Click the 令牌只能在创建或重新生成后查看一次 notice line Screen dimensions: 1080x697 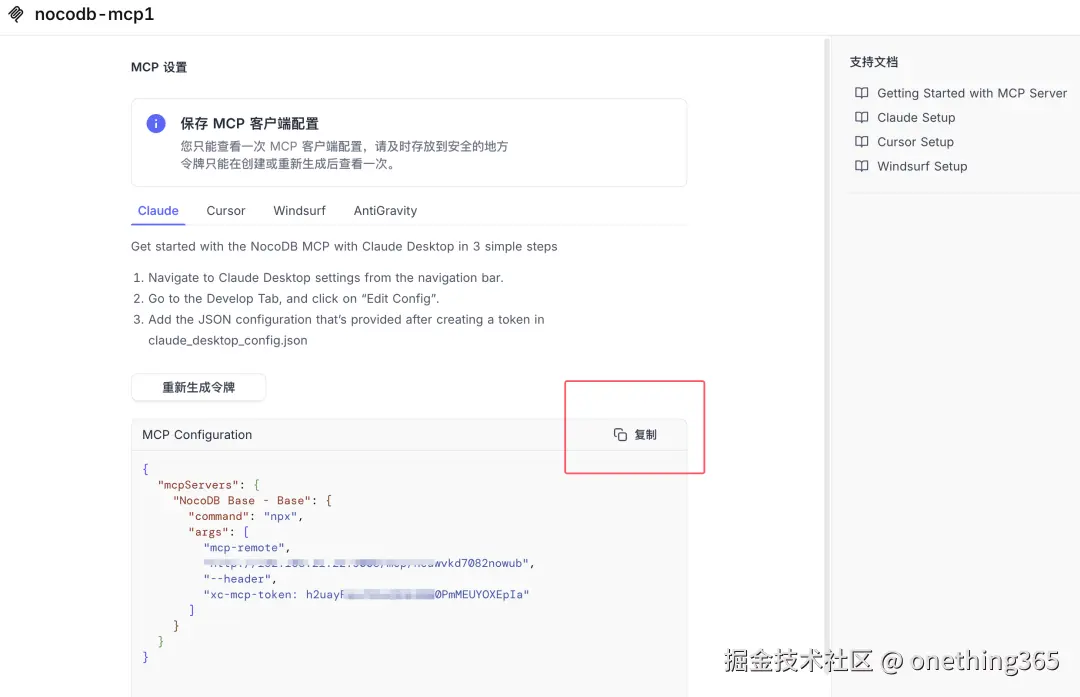coord(288,164)
